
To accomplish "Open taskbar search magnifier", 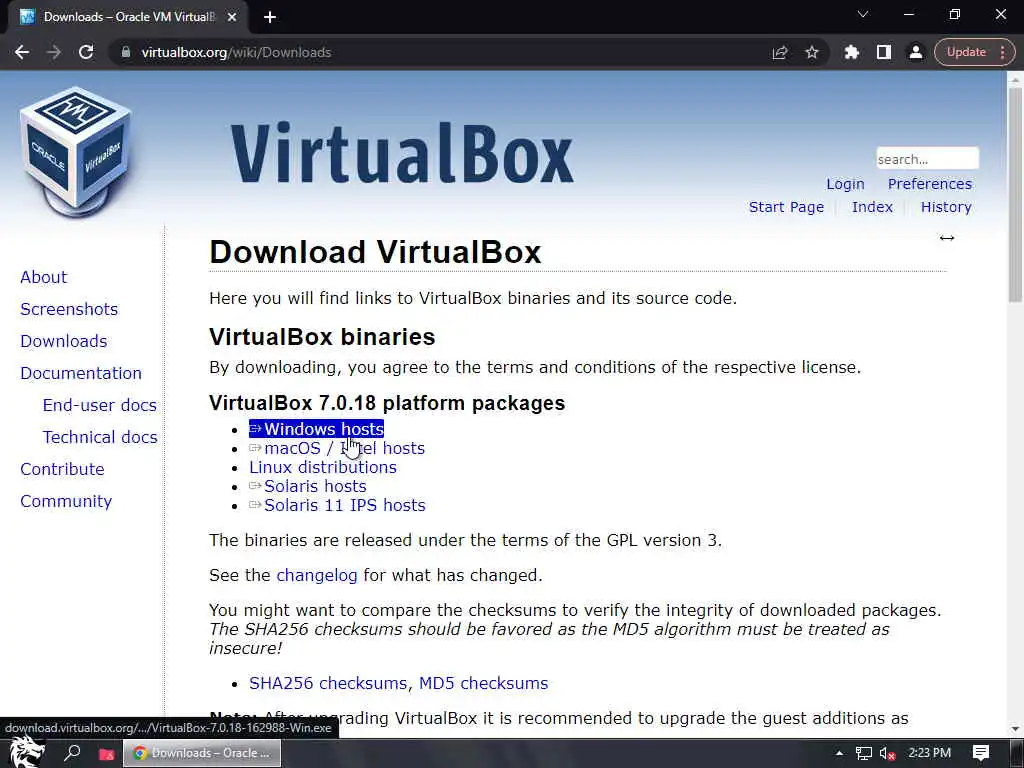I will (x=72, y=753).
